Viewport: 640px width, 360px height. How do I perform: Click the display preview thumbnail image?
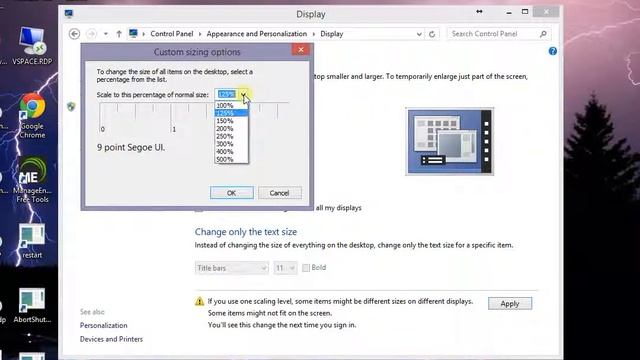[449, 142]
